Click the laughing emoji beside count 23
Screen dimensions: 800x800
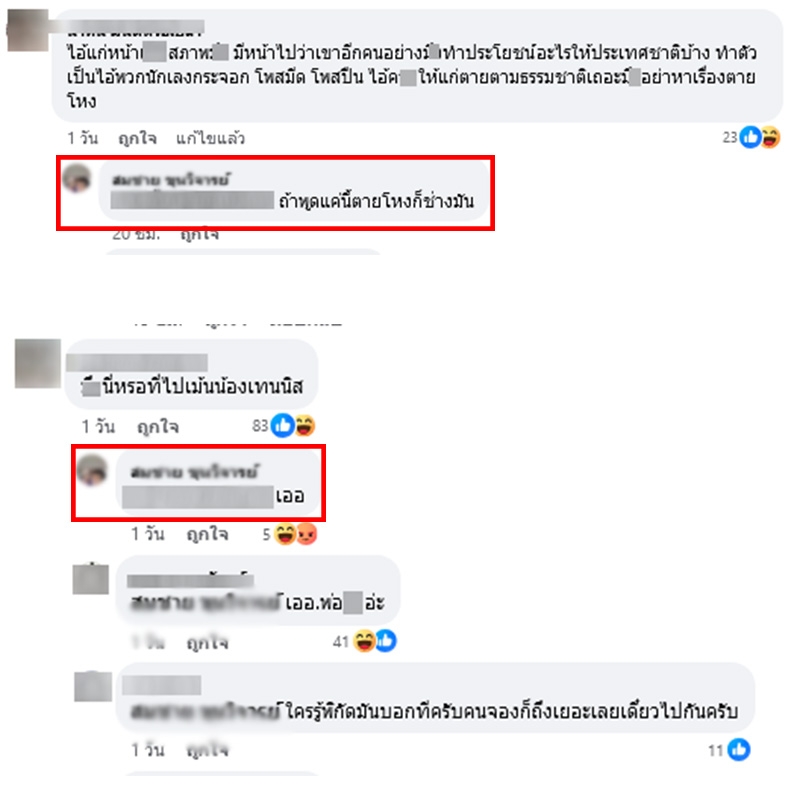[x=770, y=138]
